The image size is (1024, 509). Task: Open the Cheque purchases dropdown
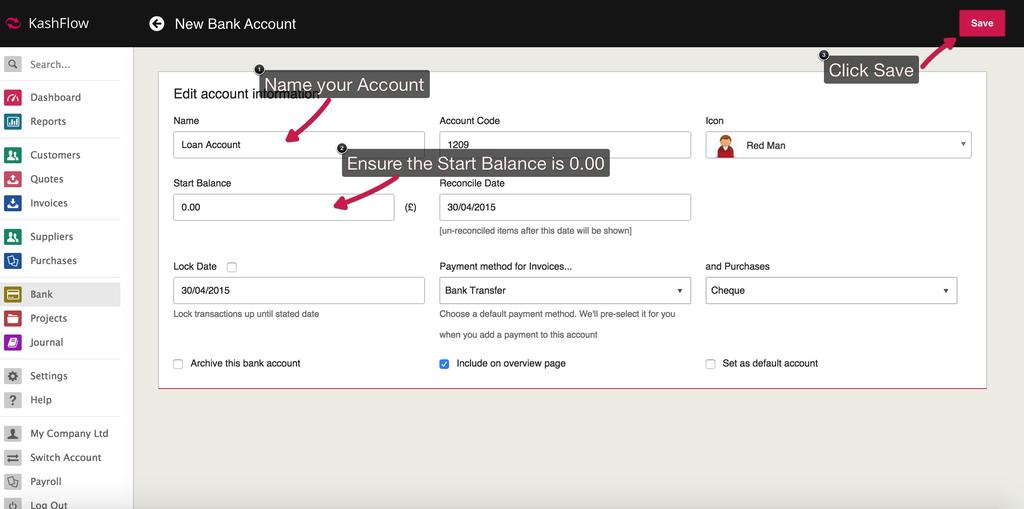[830, 291]
